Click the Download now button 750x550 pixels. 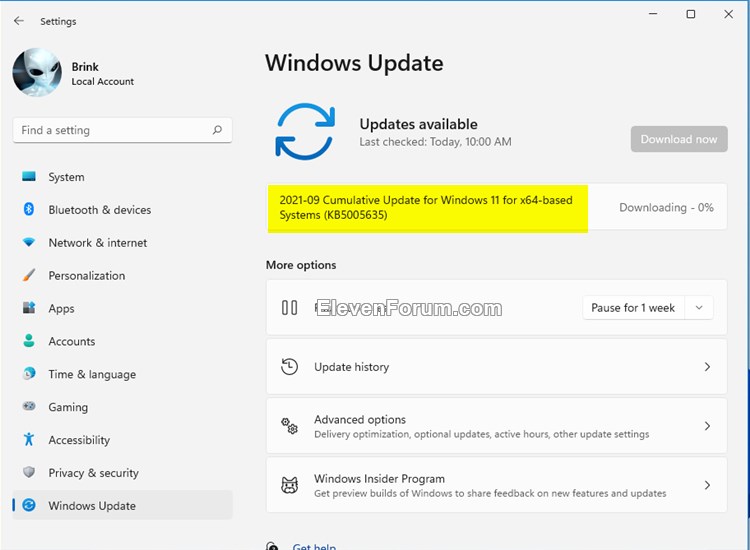pyautogui.click(x=679, y=139)
